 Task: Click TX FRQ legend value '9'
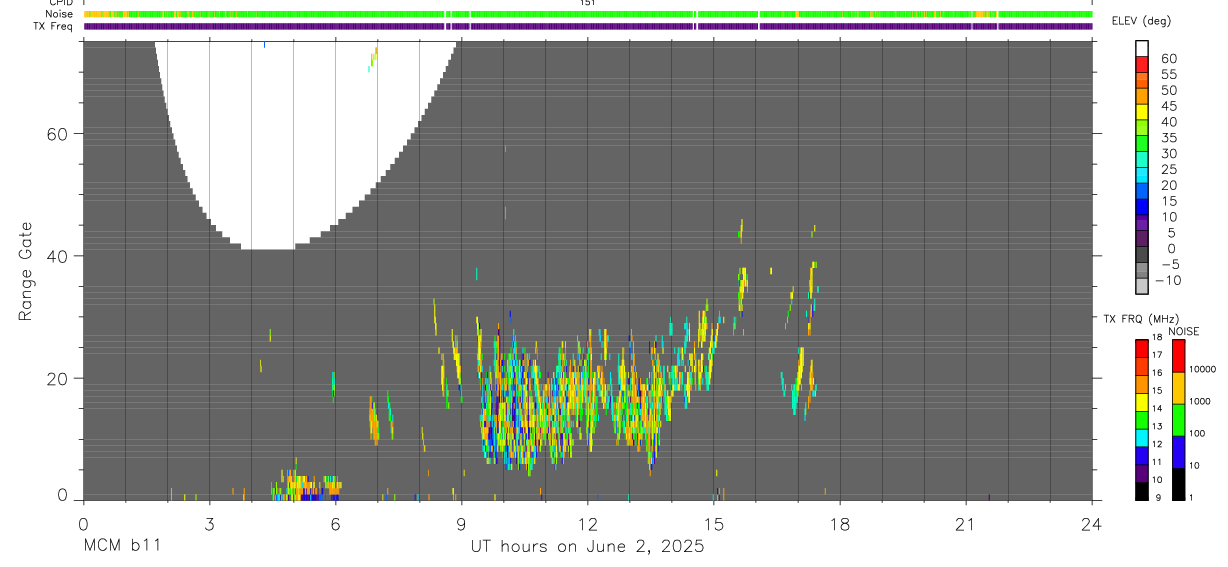(x=1156, y=497)
